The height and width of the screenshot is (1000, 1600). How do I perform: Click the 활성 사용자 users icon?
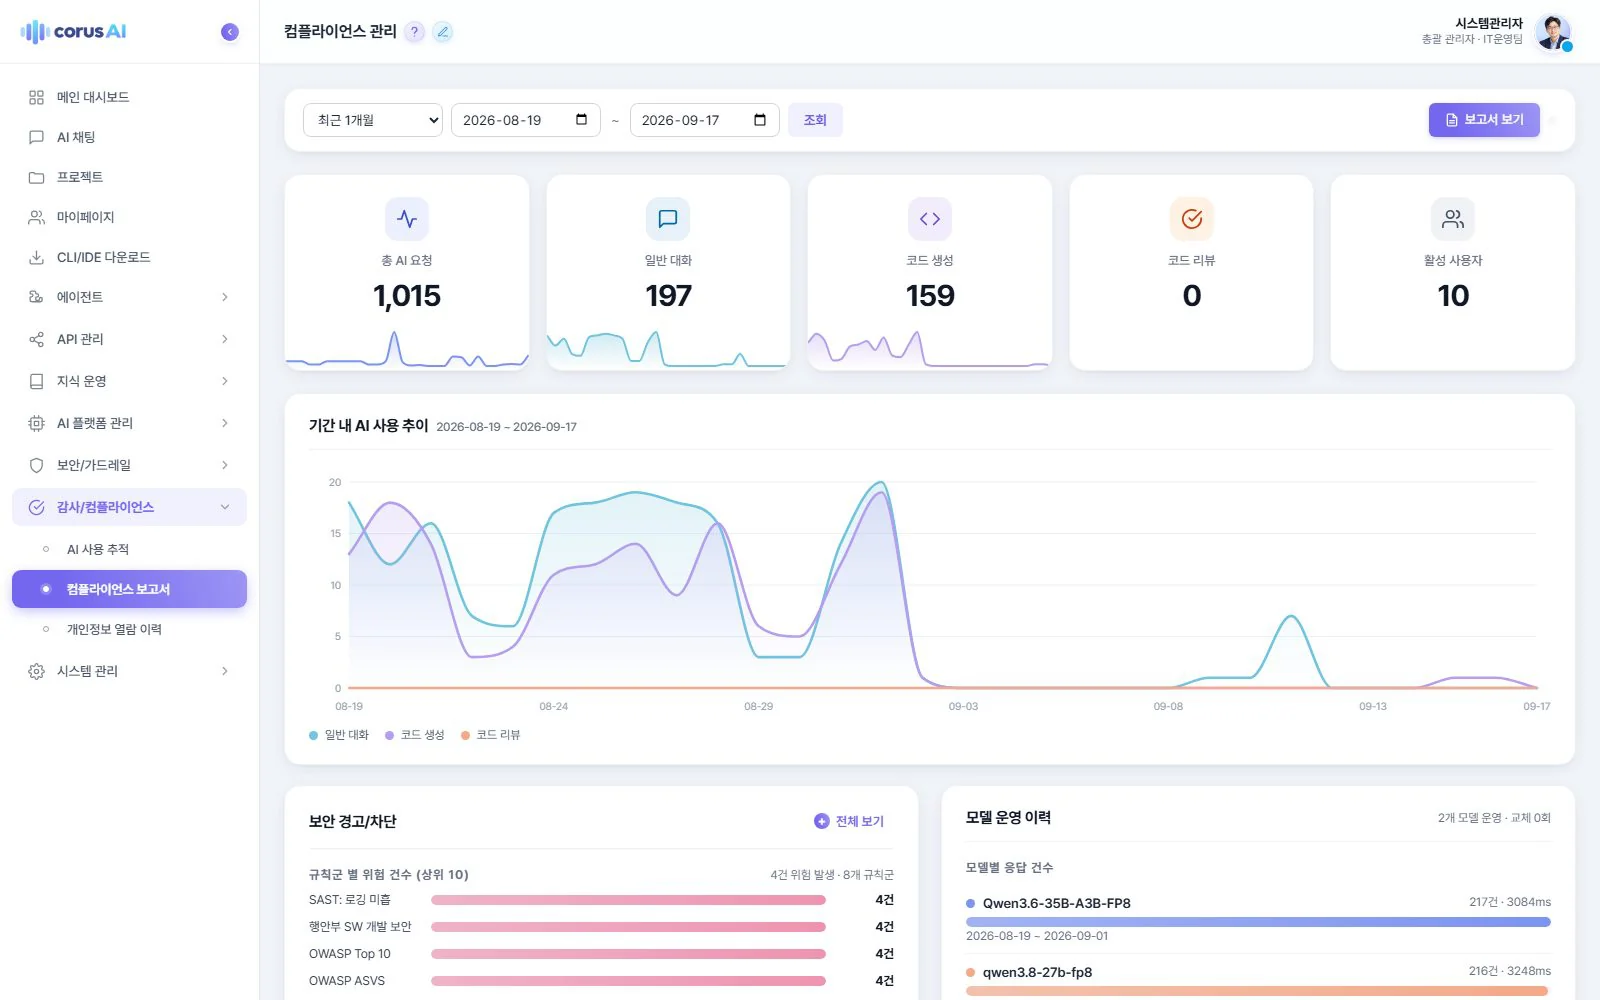click(1453, 219)
